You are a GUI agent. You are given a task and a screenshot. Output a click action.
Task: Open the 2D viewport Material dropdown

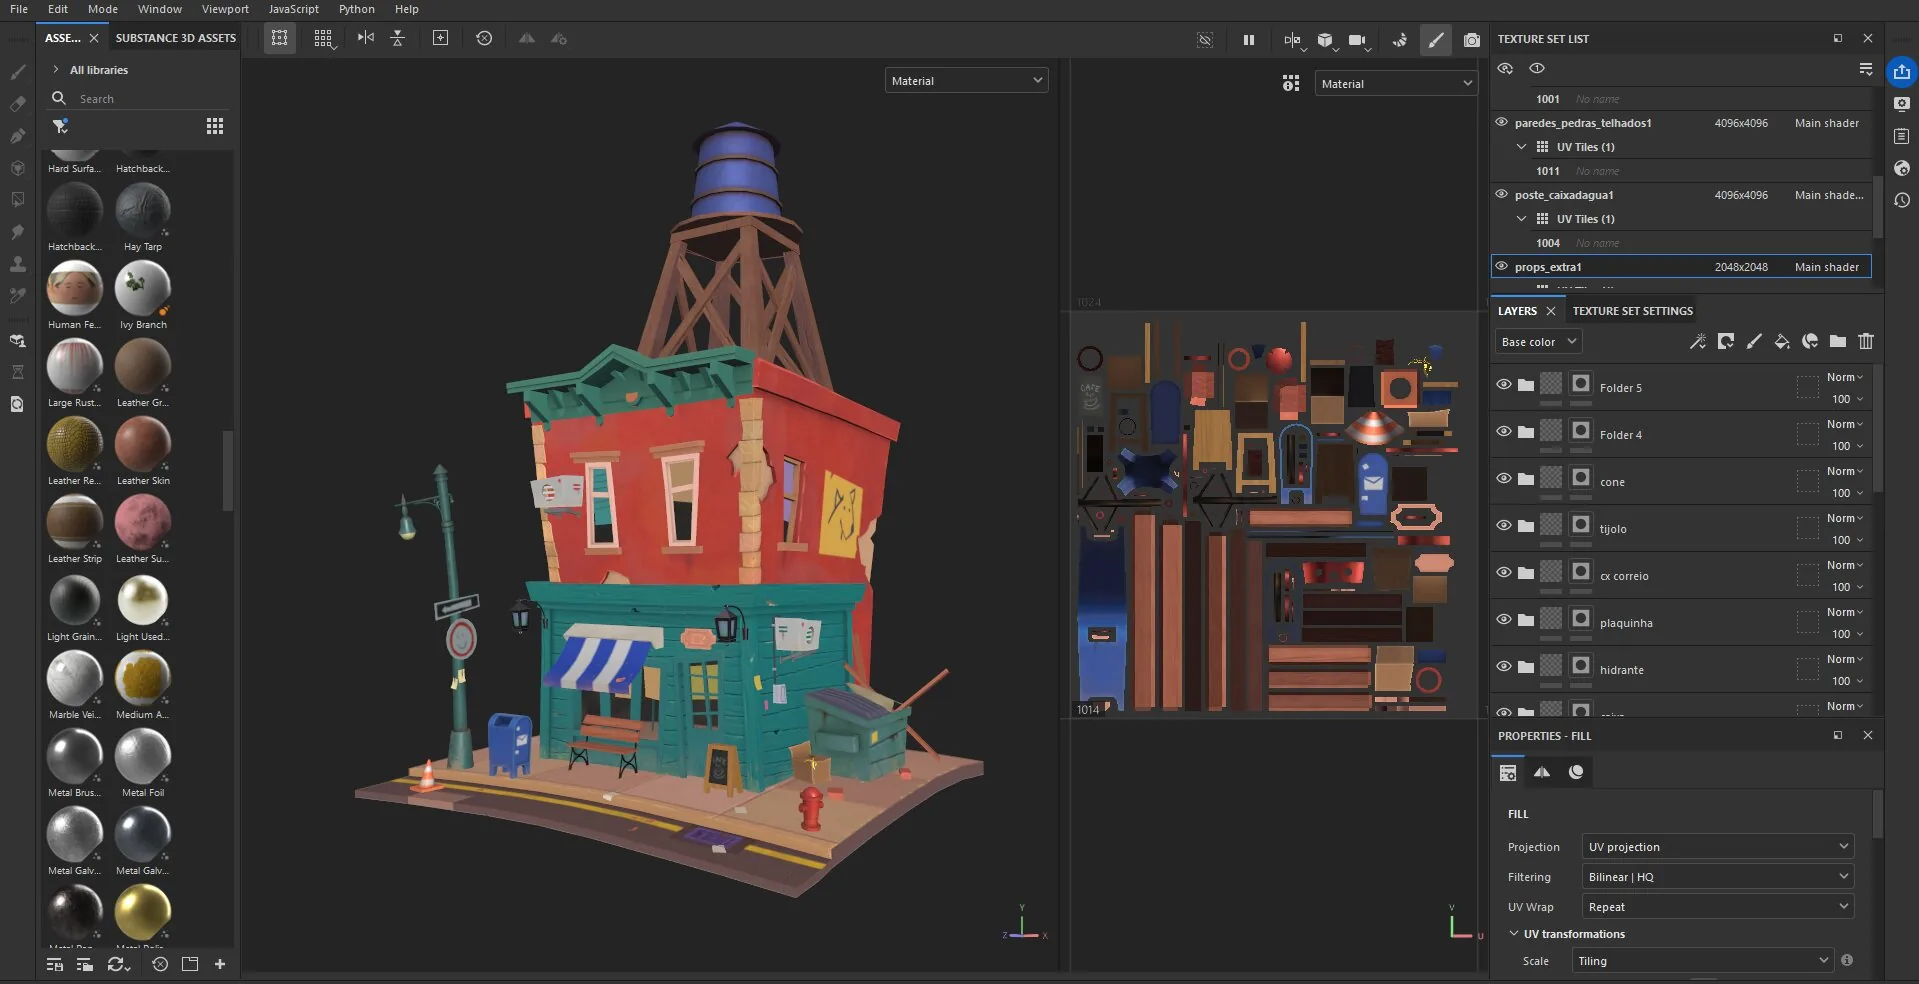tap(1396, 83)
